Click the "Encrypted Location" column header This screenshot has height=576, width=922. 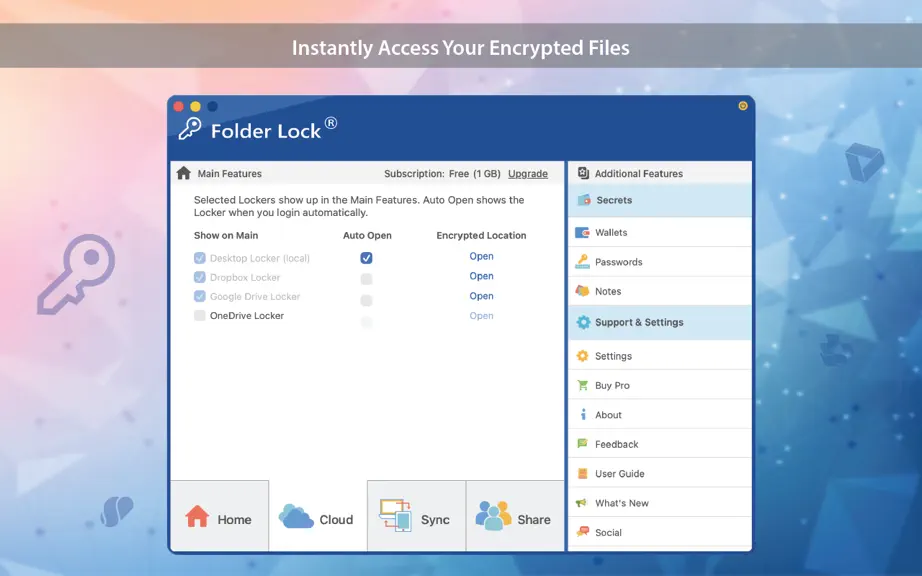481,235
